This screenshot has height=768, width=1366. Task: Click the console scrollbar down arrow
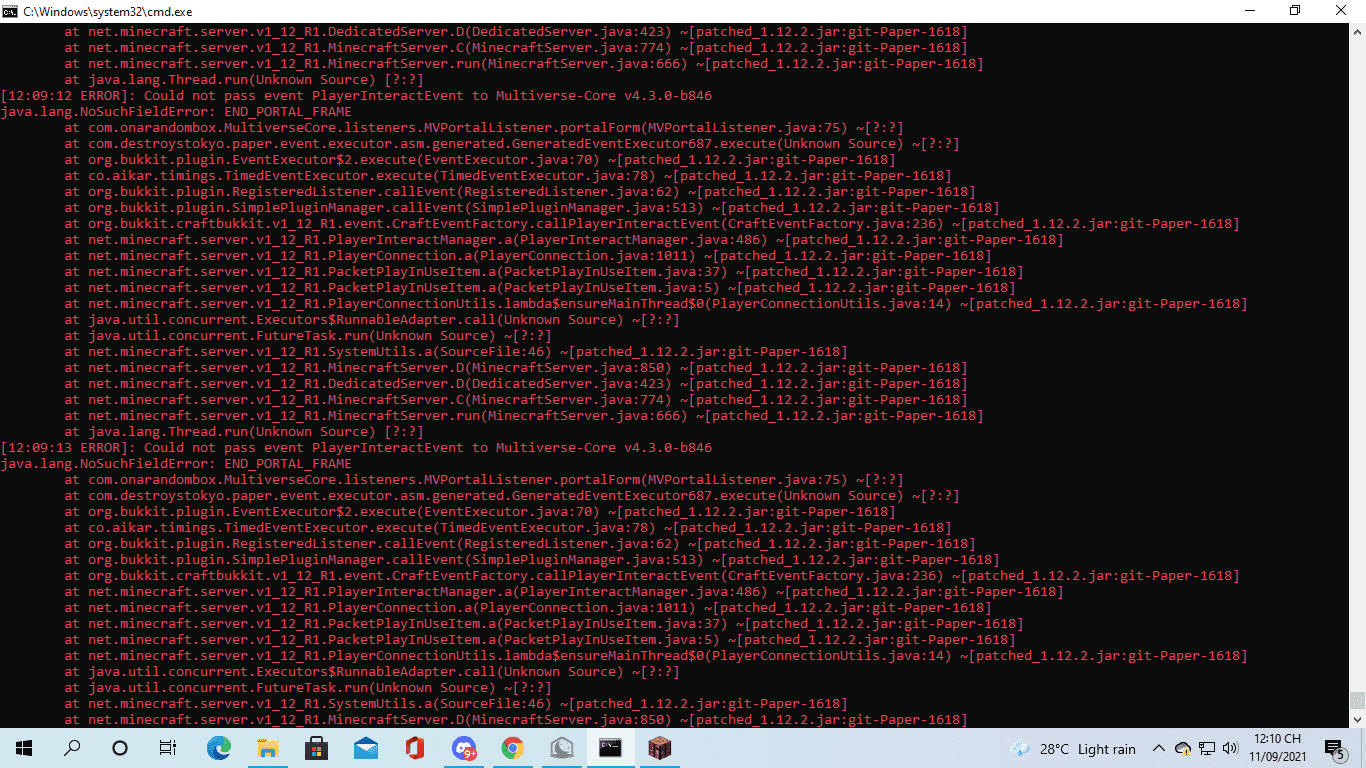[1357, 719]
